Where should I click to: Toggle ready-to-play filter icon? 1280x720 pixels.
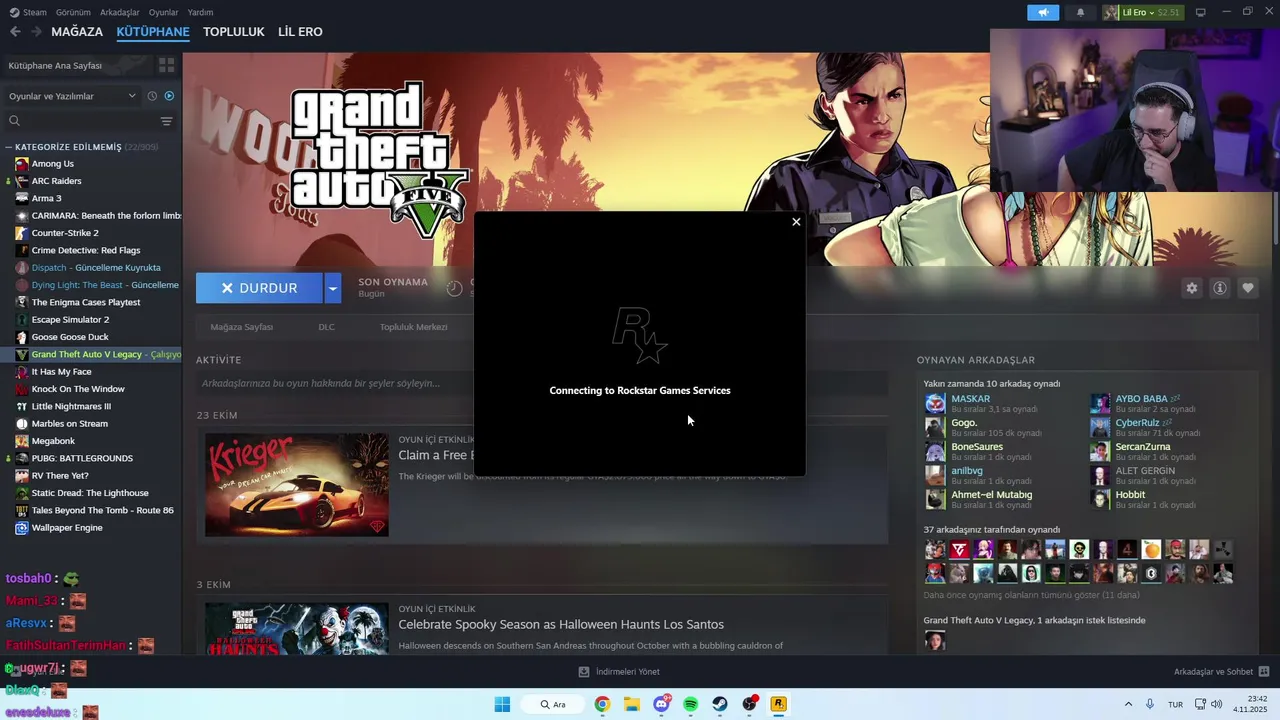pos(169,96)
